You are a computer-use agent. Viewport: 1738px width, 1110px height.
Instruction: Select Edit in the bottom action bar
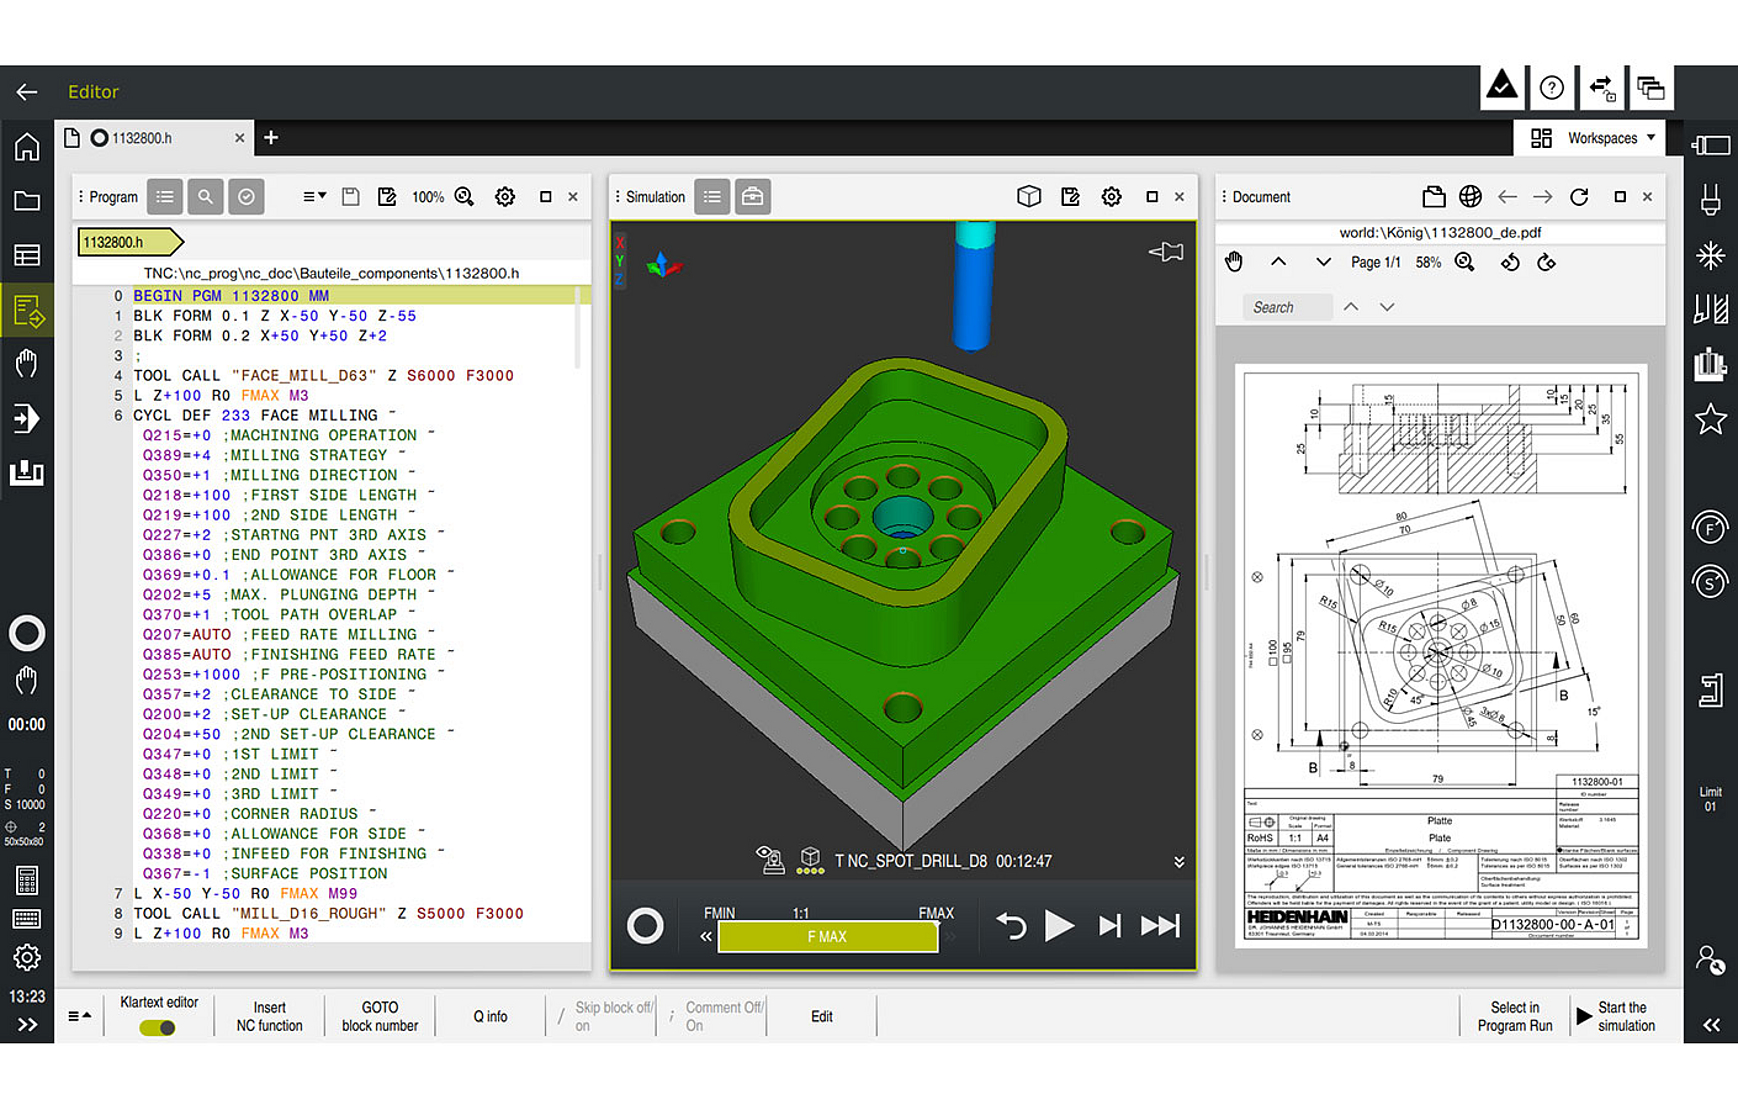[822, 1016]
